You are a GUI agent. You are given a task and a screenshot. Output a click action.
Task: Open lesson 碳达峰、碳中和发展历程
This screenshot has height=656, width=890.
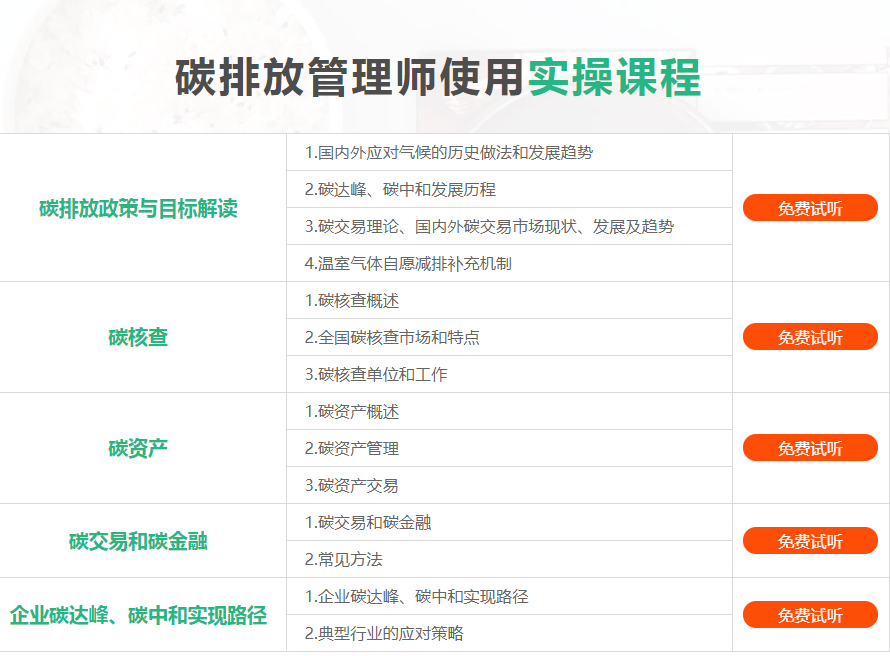click(x=400, y=190)
